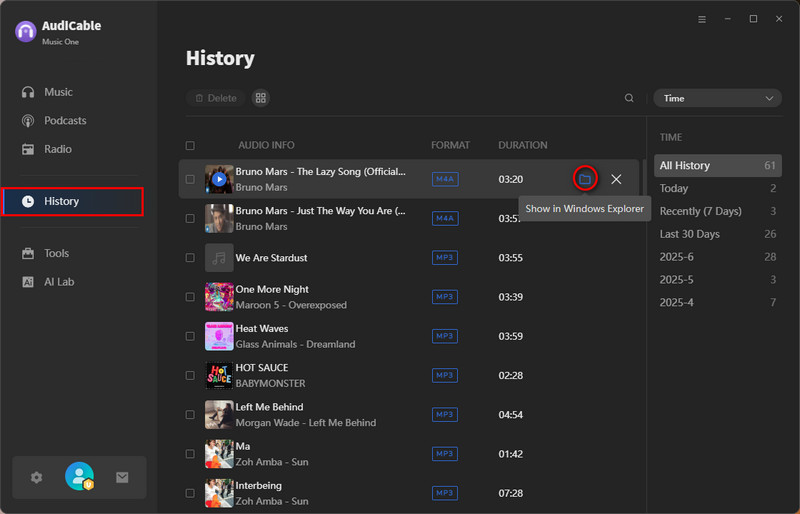Click the DURATION column header
This screenshot has height=514, width=800.
click(x=523, y=145)
